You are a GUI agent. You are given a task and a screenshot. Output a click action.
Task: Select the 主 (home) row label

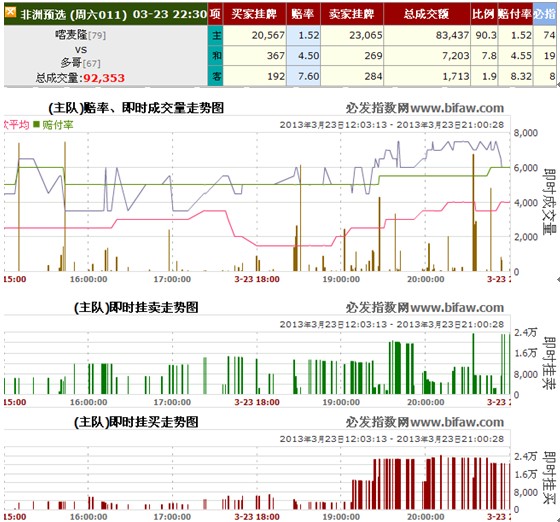tap(216, 35)
